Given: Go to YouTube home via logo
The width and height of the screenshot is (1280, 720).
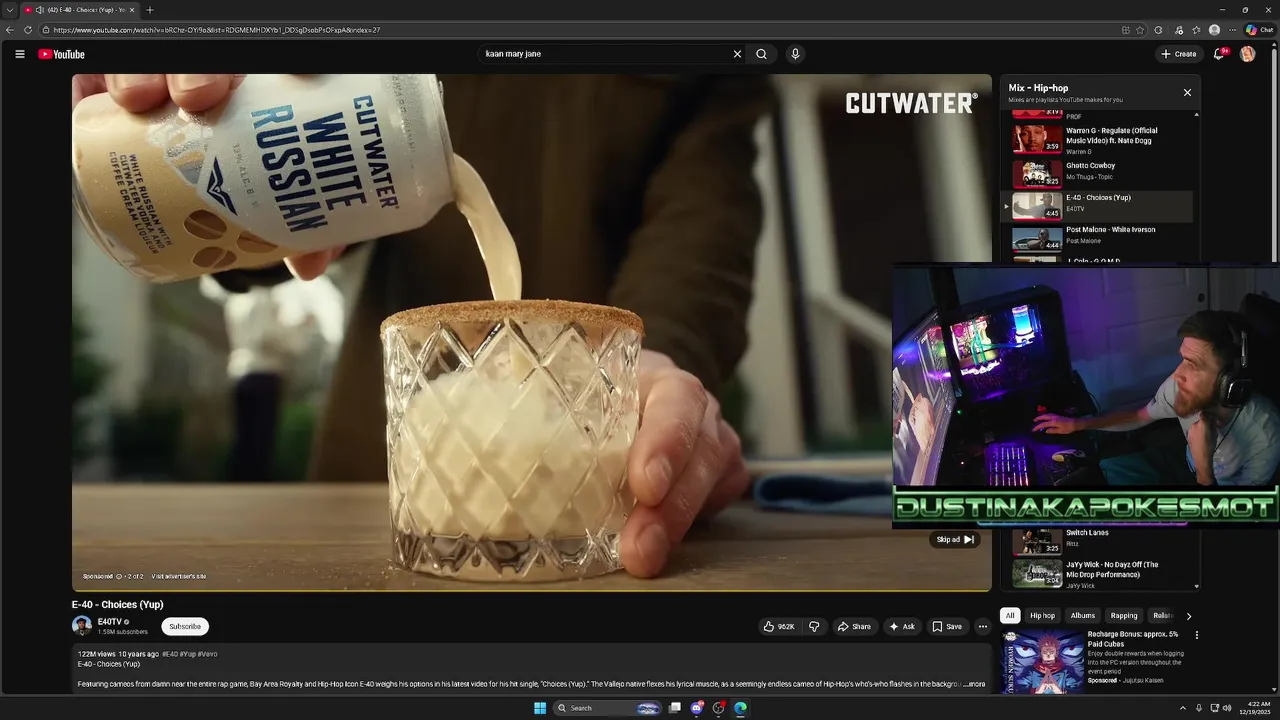Looking at the screenshot, I should click(61, 54).
